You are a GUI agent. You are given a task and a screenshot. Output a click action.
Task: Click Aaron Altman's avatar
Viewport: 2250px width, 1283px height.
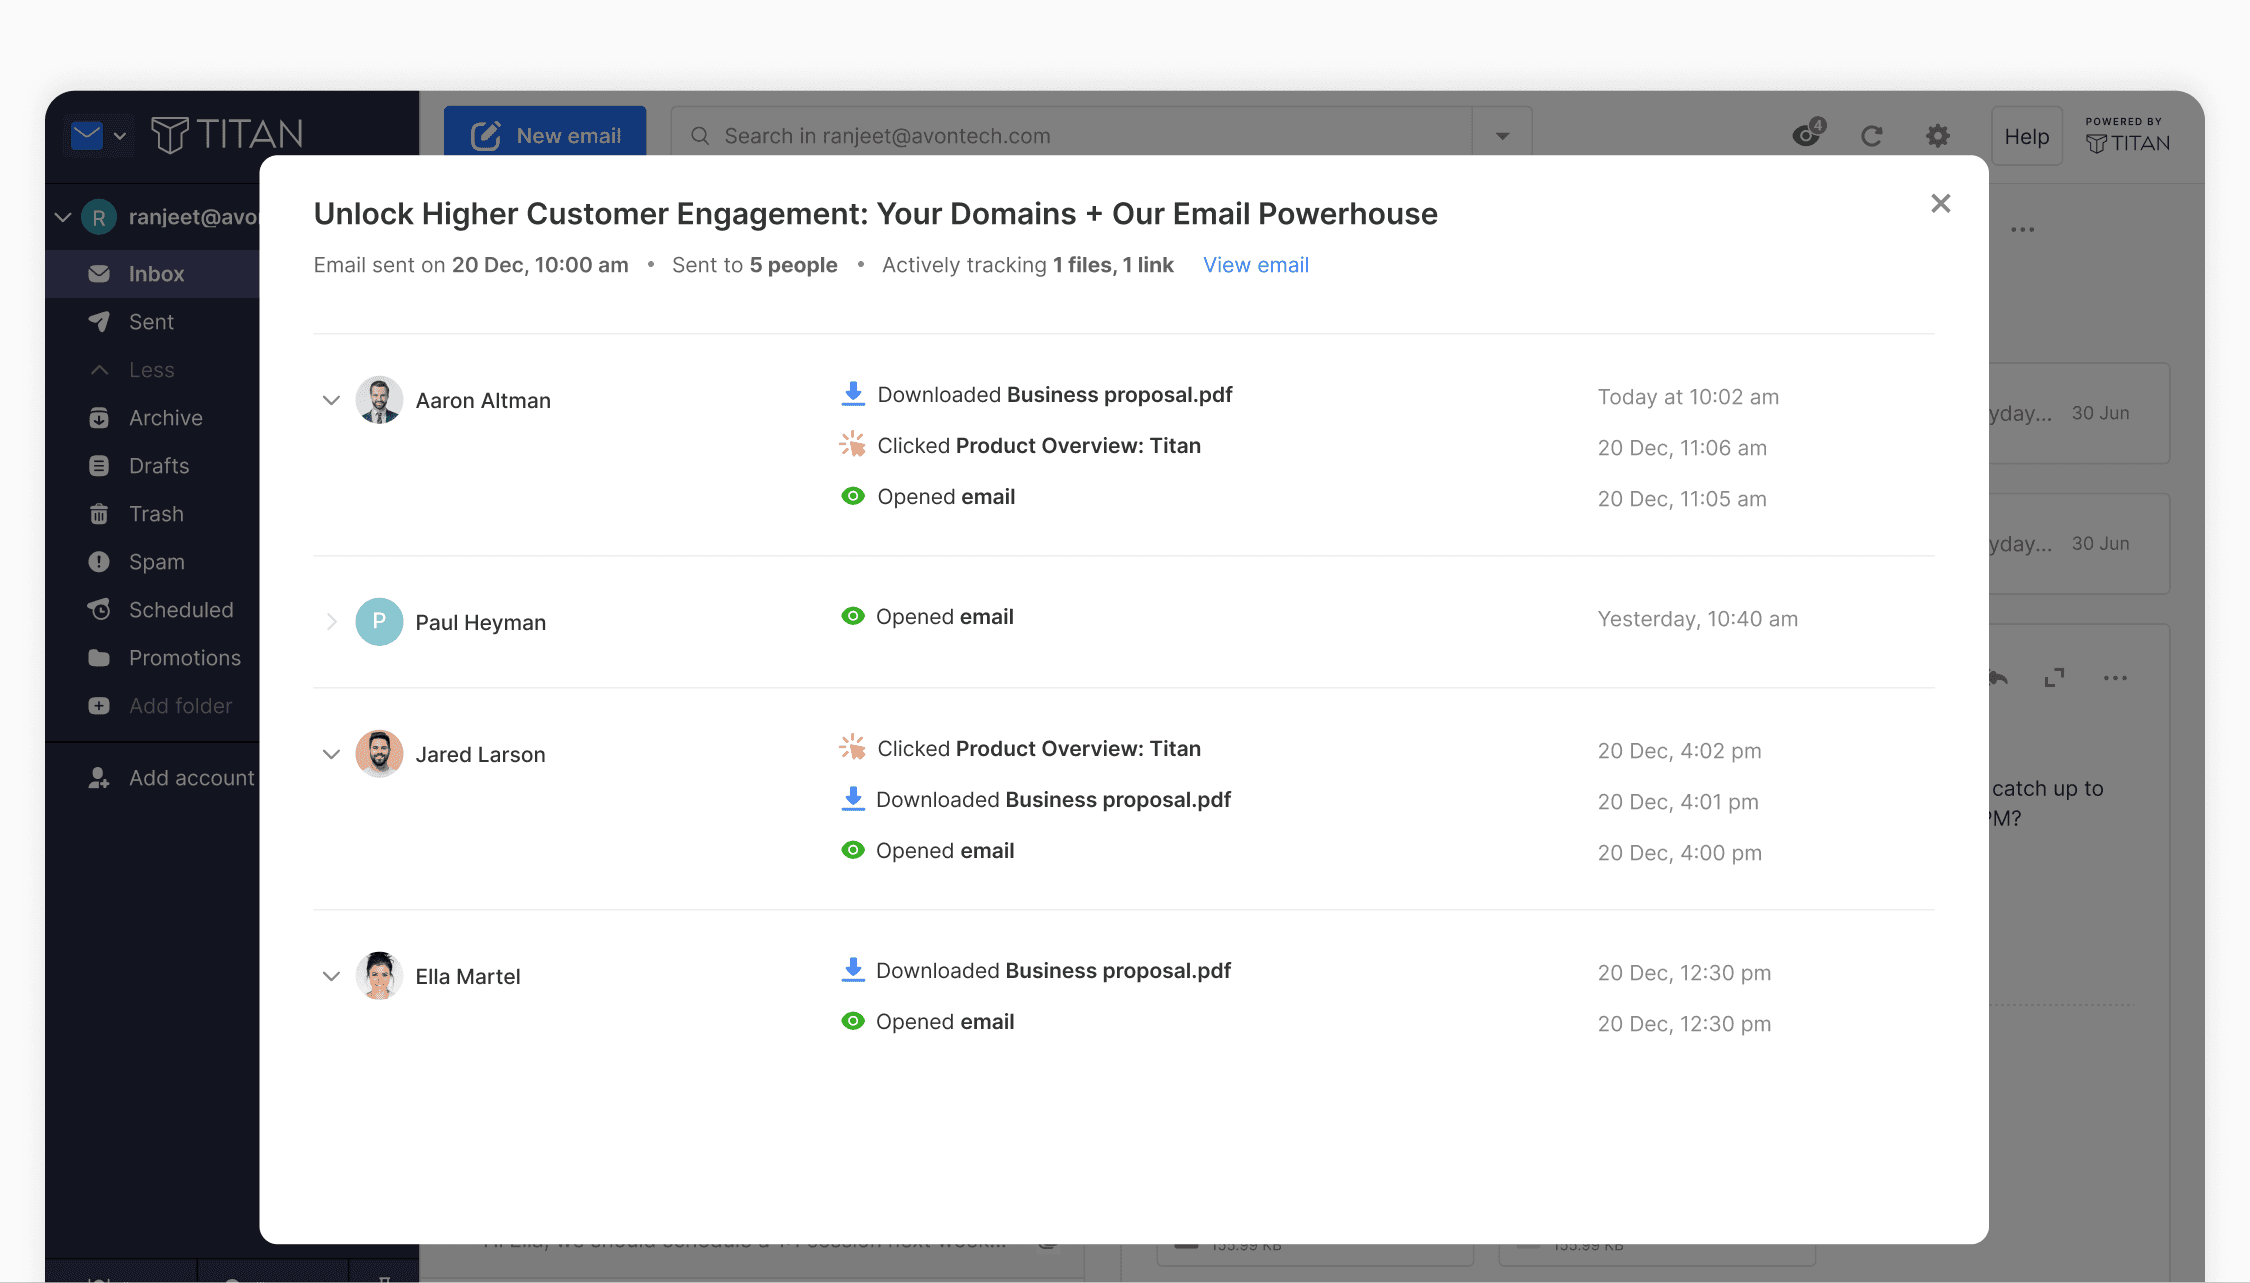click(x=379, y=400)
